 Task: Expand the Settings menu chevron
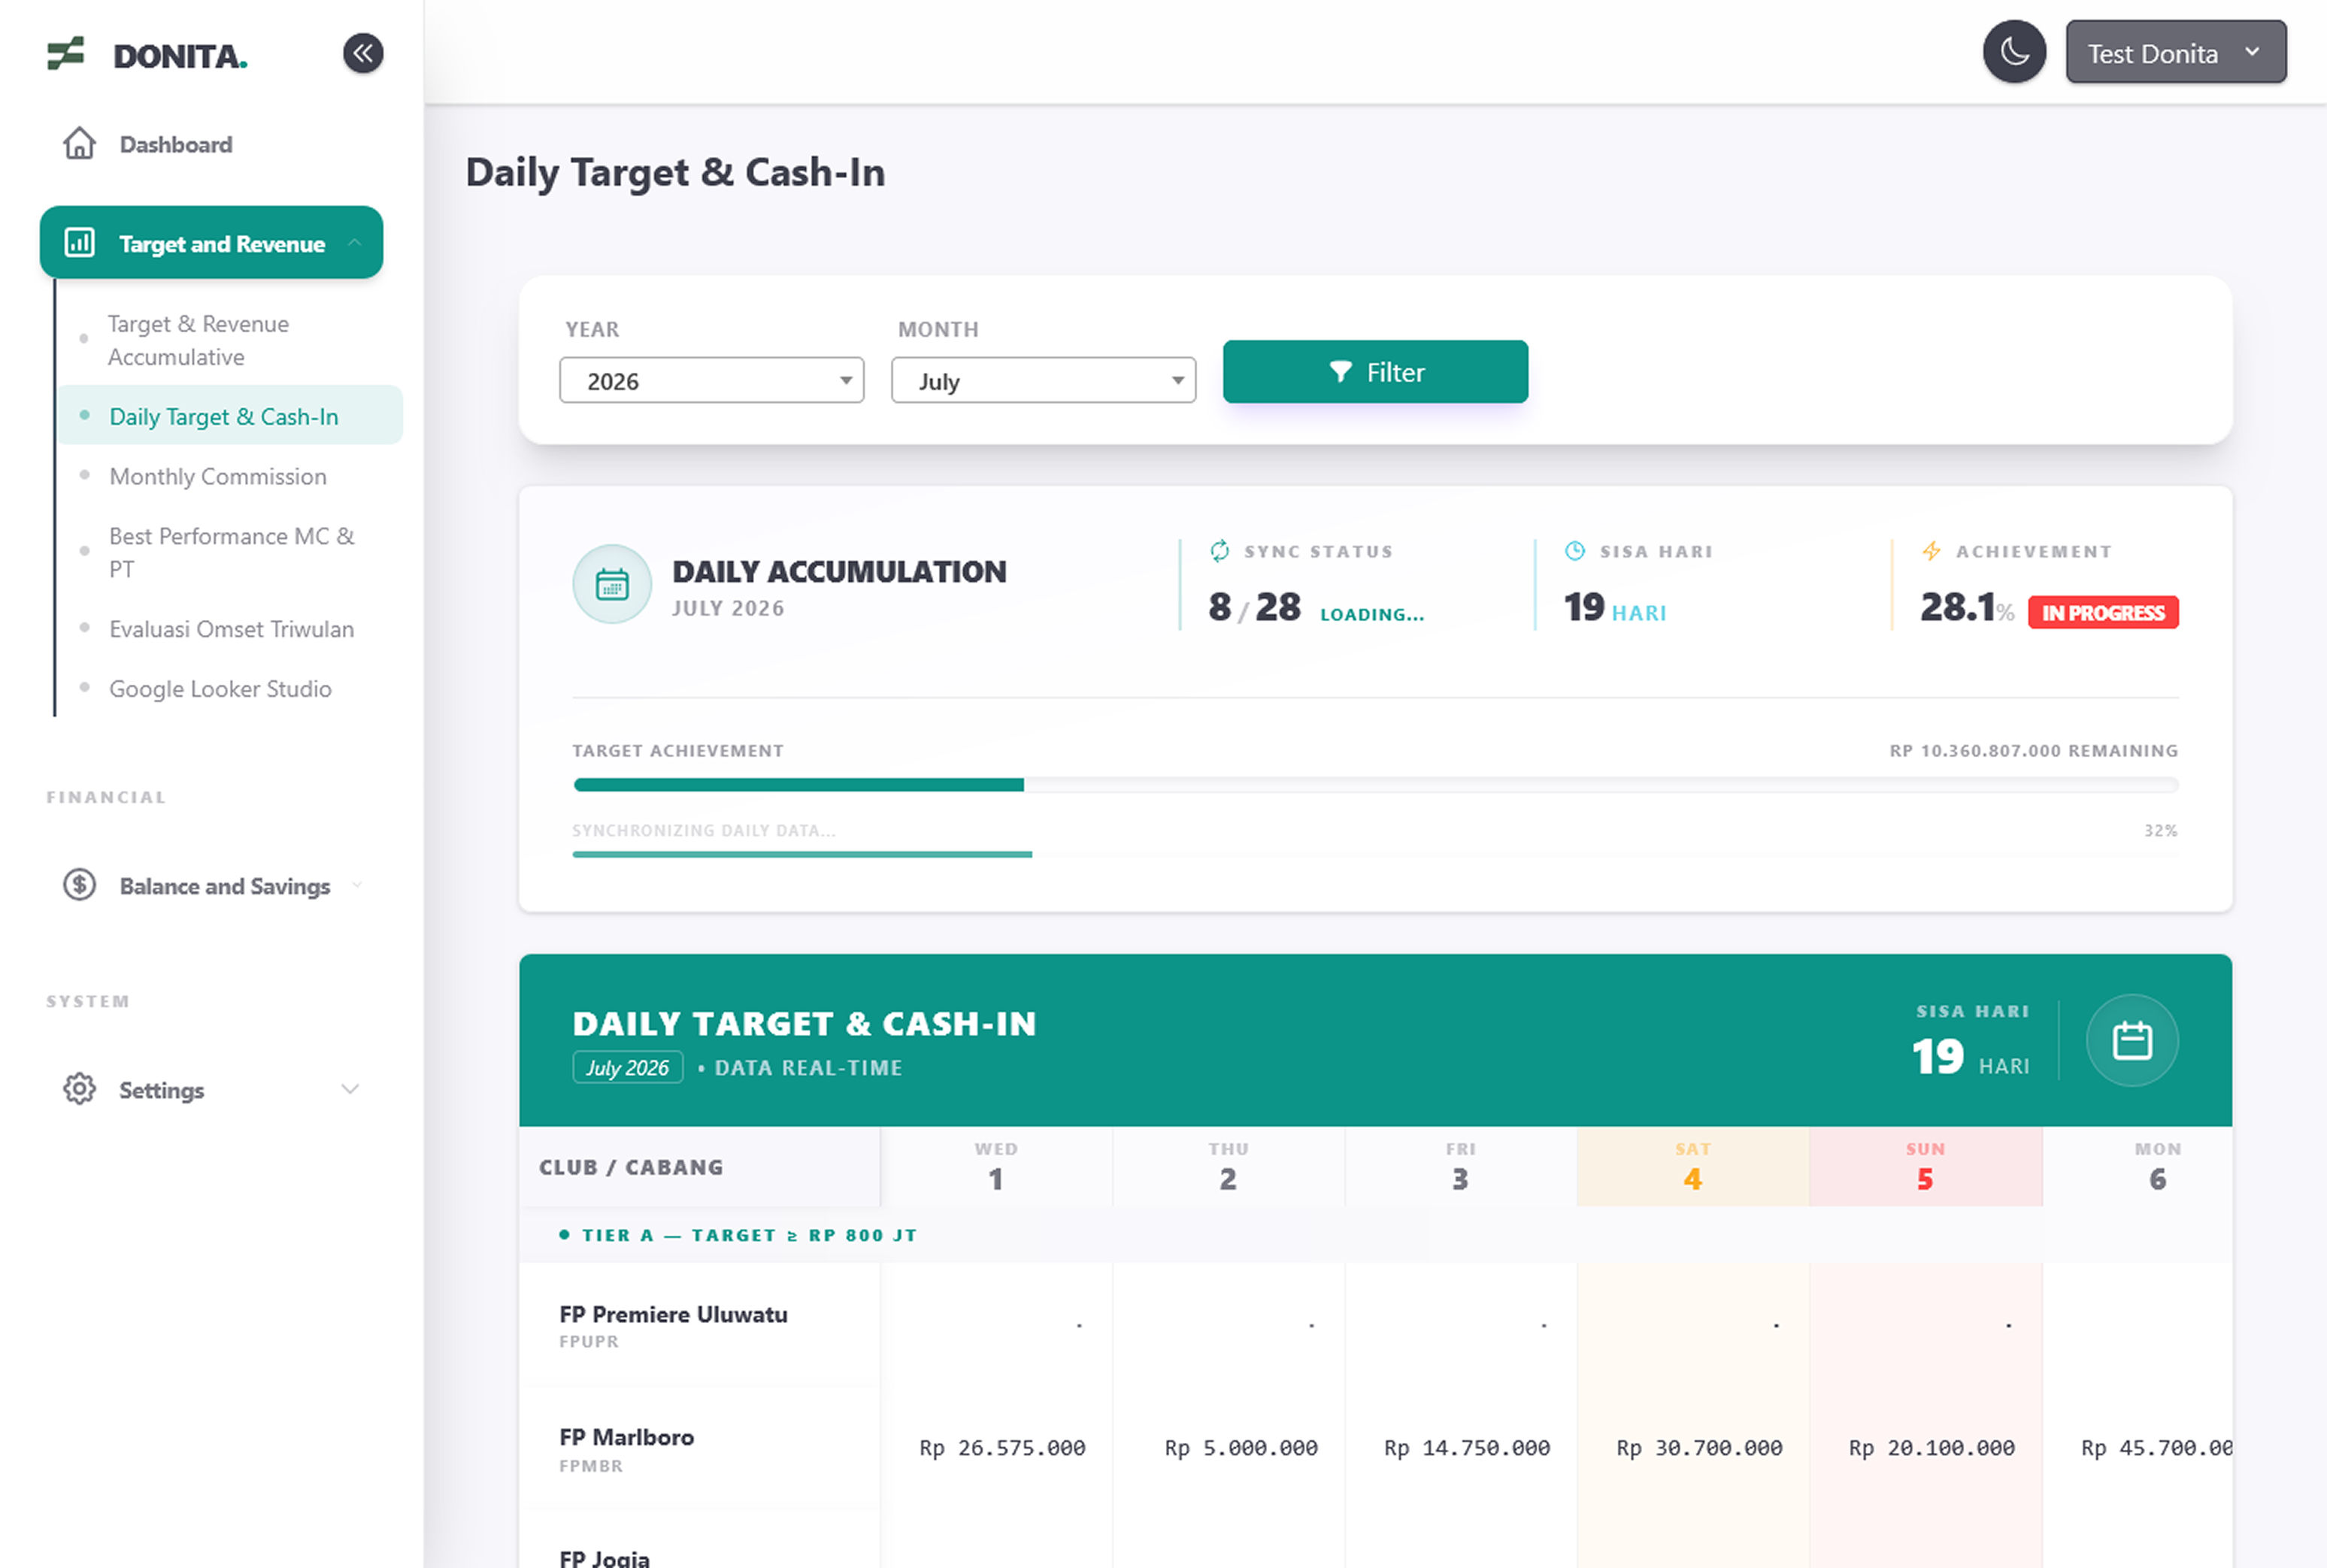(x=350, y=1089)
